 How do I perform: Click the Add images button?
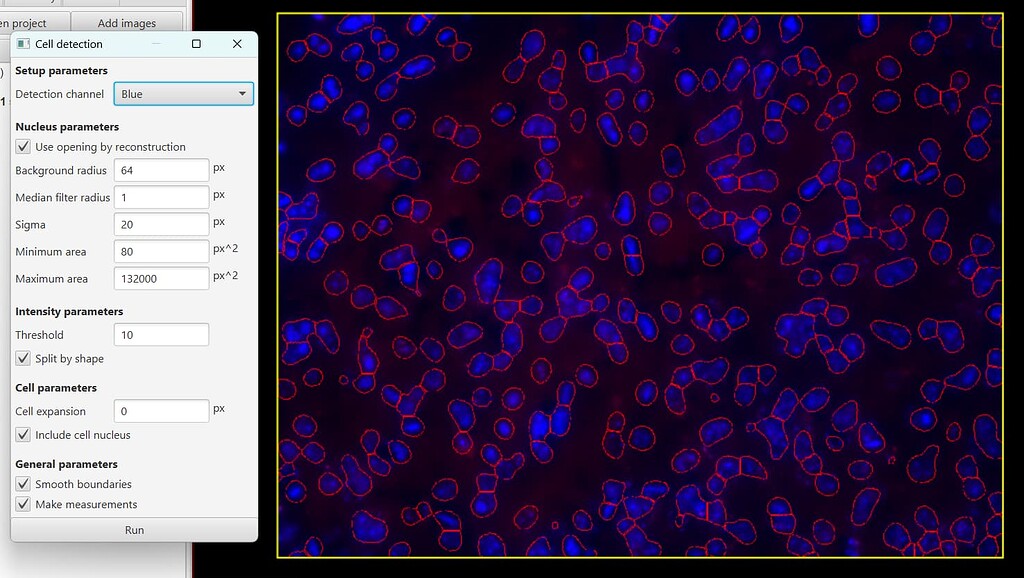coord(126,22)
